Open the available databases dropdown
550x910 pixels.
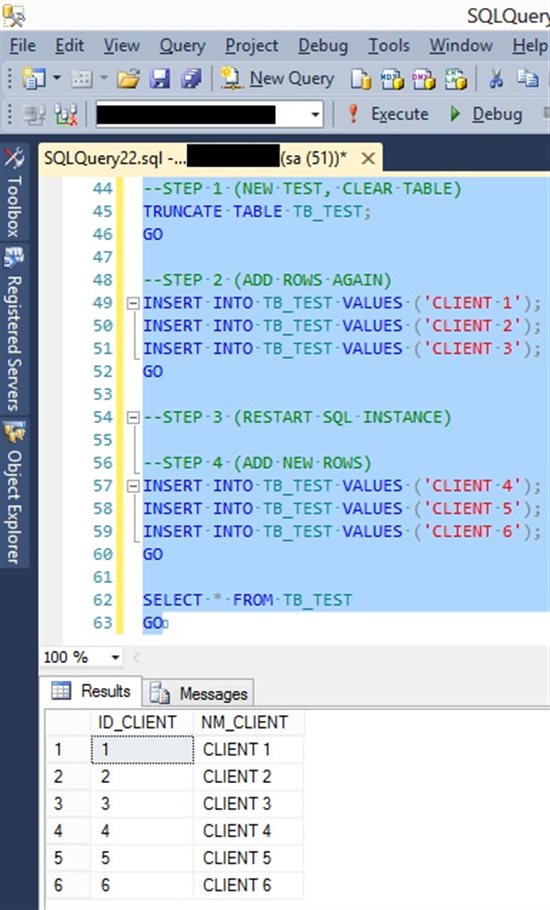315,114
